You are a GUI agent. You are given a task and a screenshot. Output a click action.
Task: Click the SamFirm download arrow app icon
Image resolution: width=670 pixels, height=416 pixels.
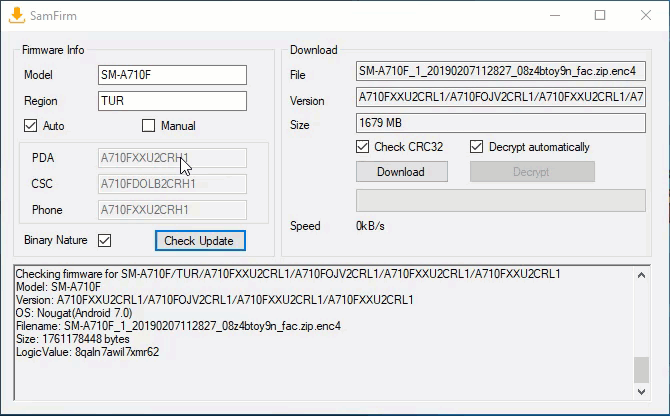[17, 15]
